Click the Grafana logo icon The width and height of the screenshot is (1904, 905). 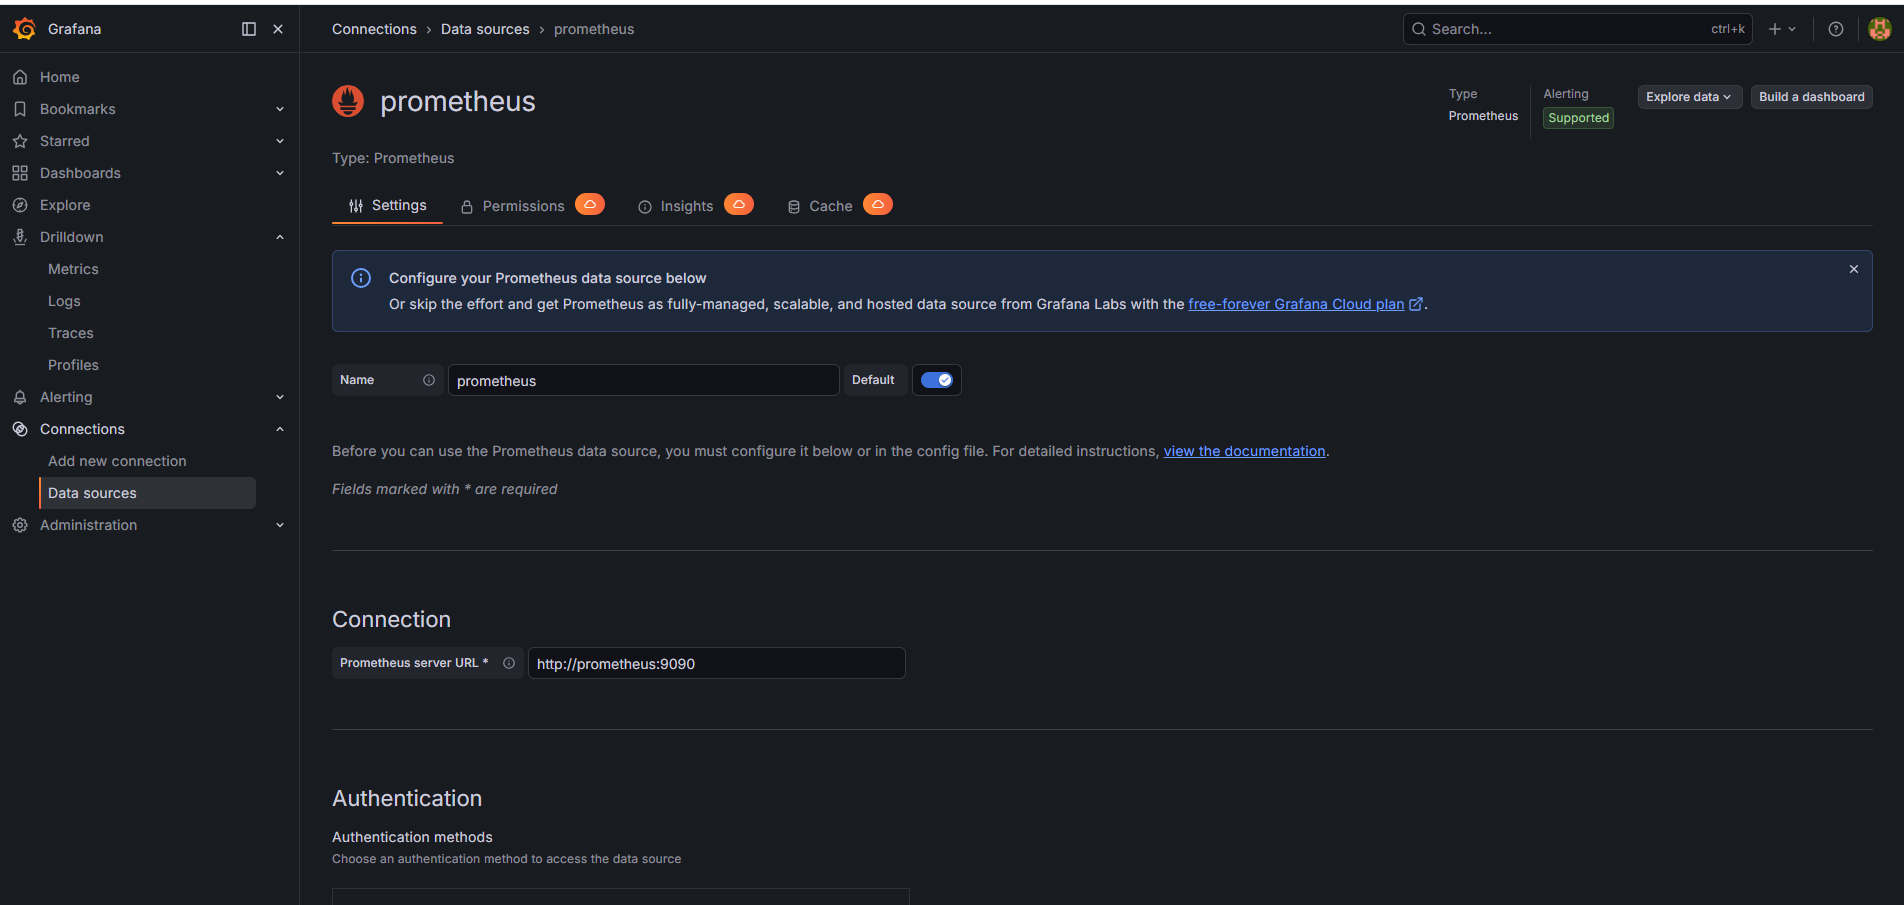[x=24, y=29]
